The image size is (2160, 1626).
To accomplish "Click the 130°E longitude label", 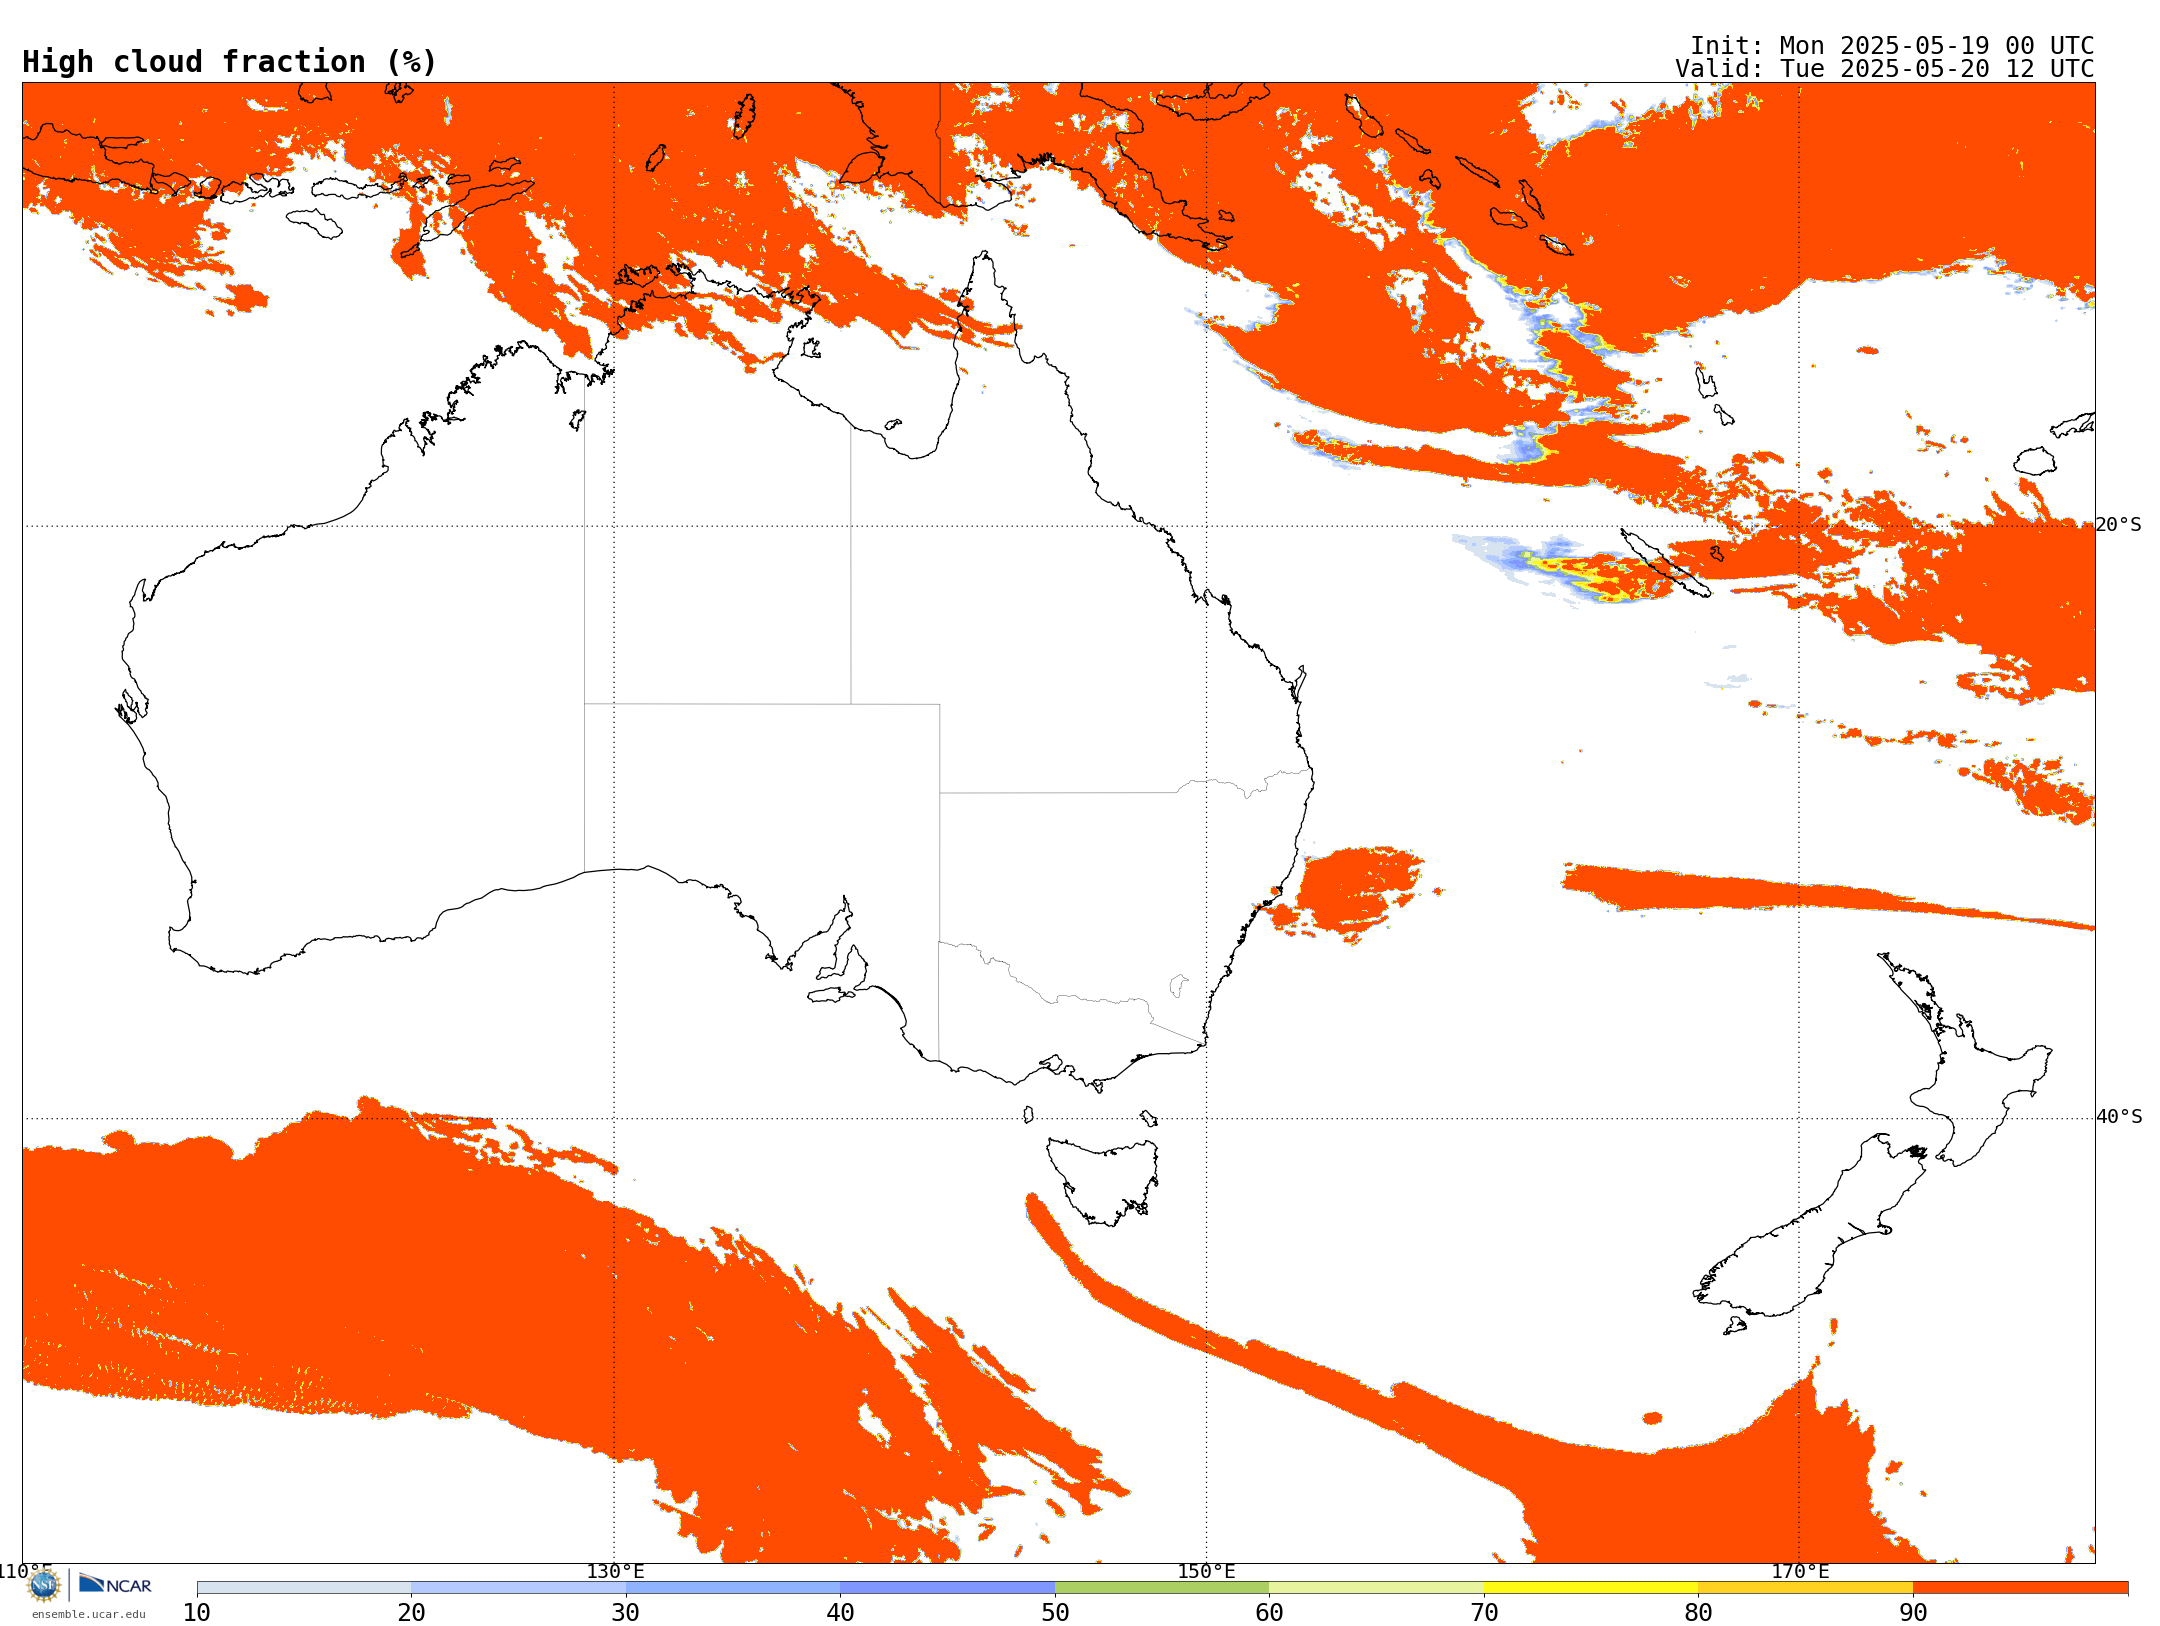I will 615,1572.
